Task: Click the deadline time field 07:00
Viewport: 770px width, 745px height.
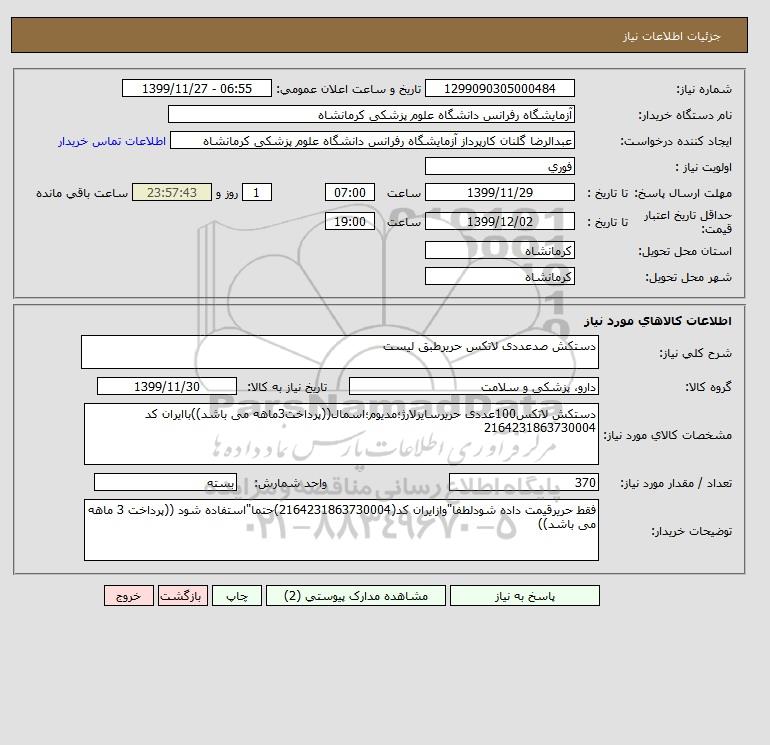Action: coord(350,193)
